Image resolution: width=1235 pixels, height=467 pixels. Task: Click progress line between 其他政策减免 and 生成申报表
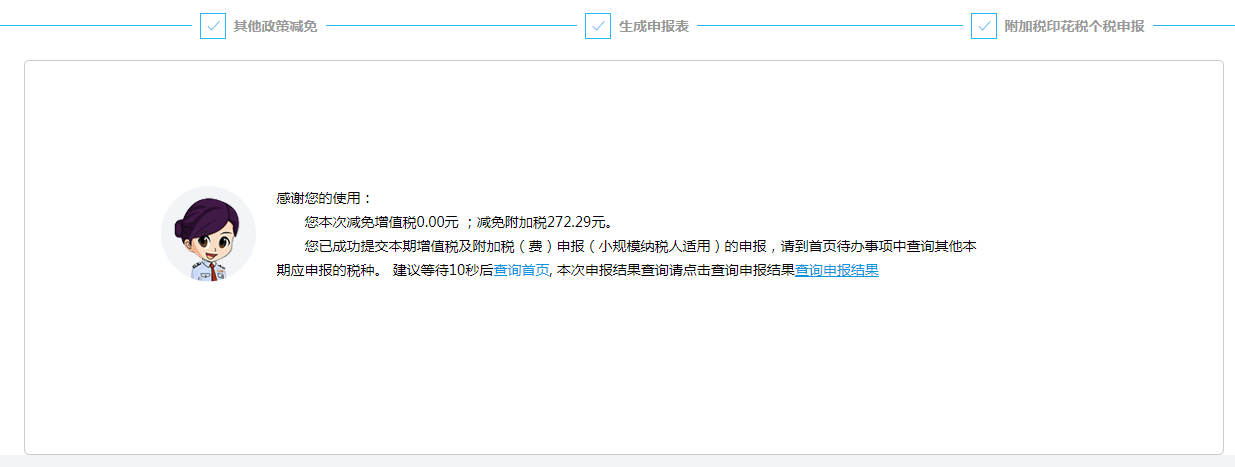click(450, 26)
